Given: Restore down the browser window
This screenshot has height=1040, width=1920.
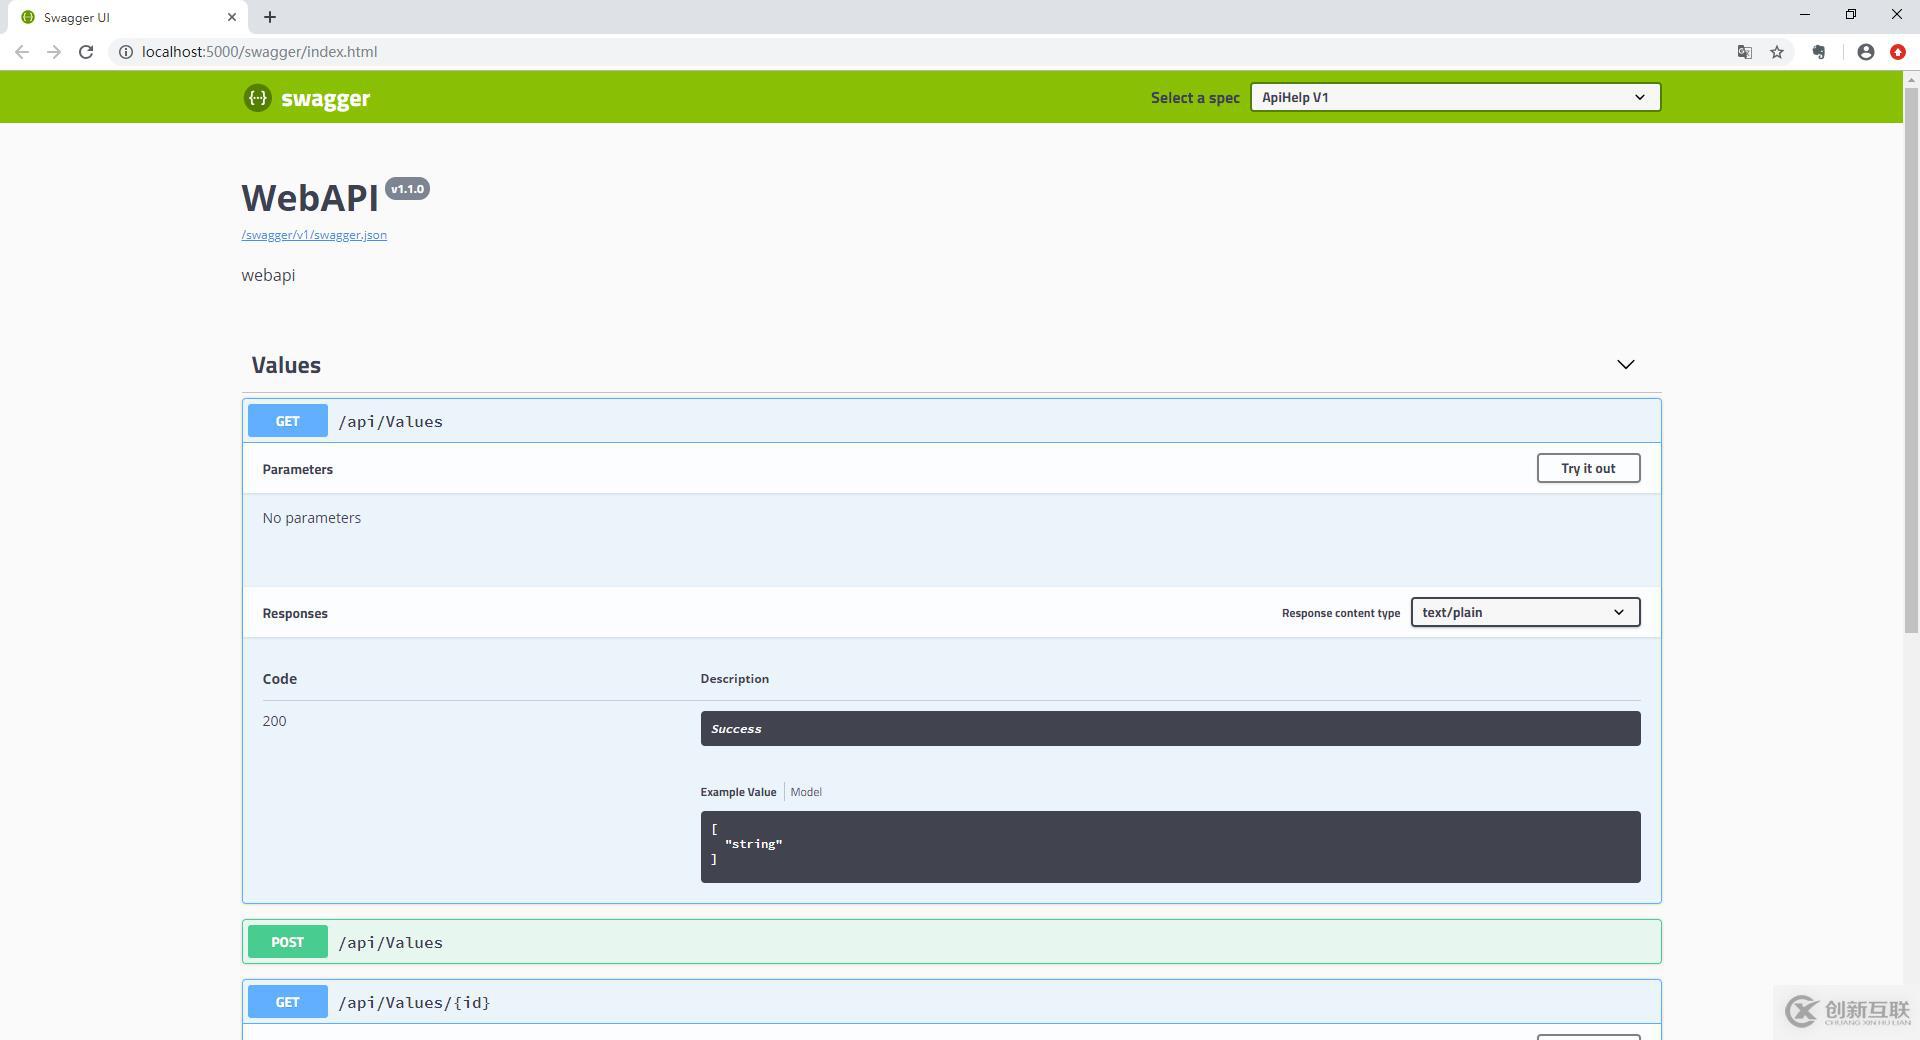Looking at the screenshot, I should coord(1851,15).
